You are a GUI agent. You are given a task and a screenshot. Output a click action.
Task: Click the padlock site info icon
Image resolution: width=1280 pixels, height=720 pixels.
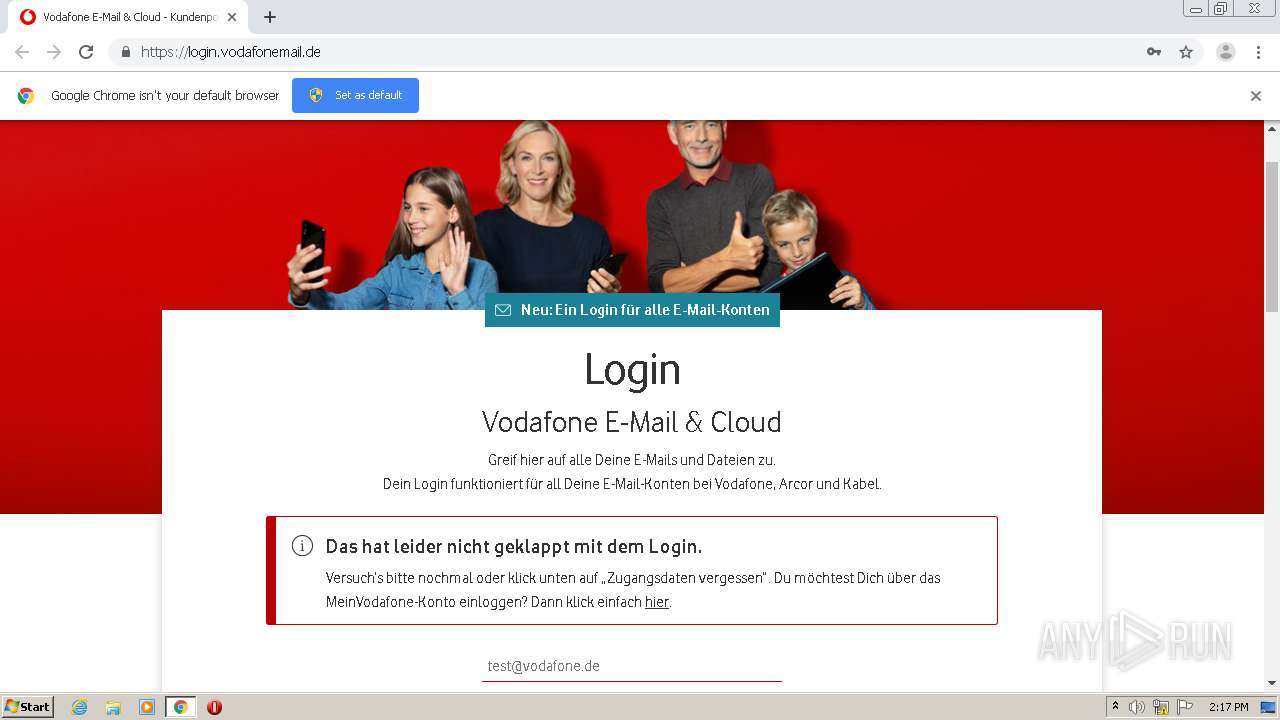(x=125, y=52)
